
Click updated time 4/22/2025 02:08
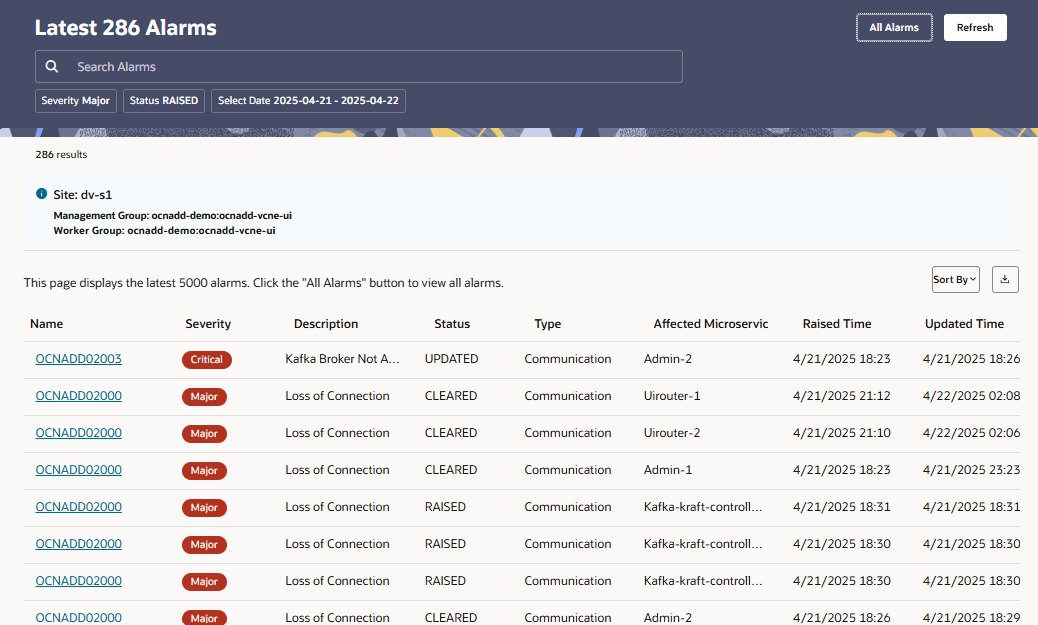coord(971,396)
